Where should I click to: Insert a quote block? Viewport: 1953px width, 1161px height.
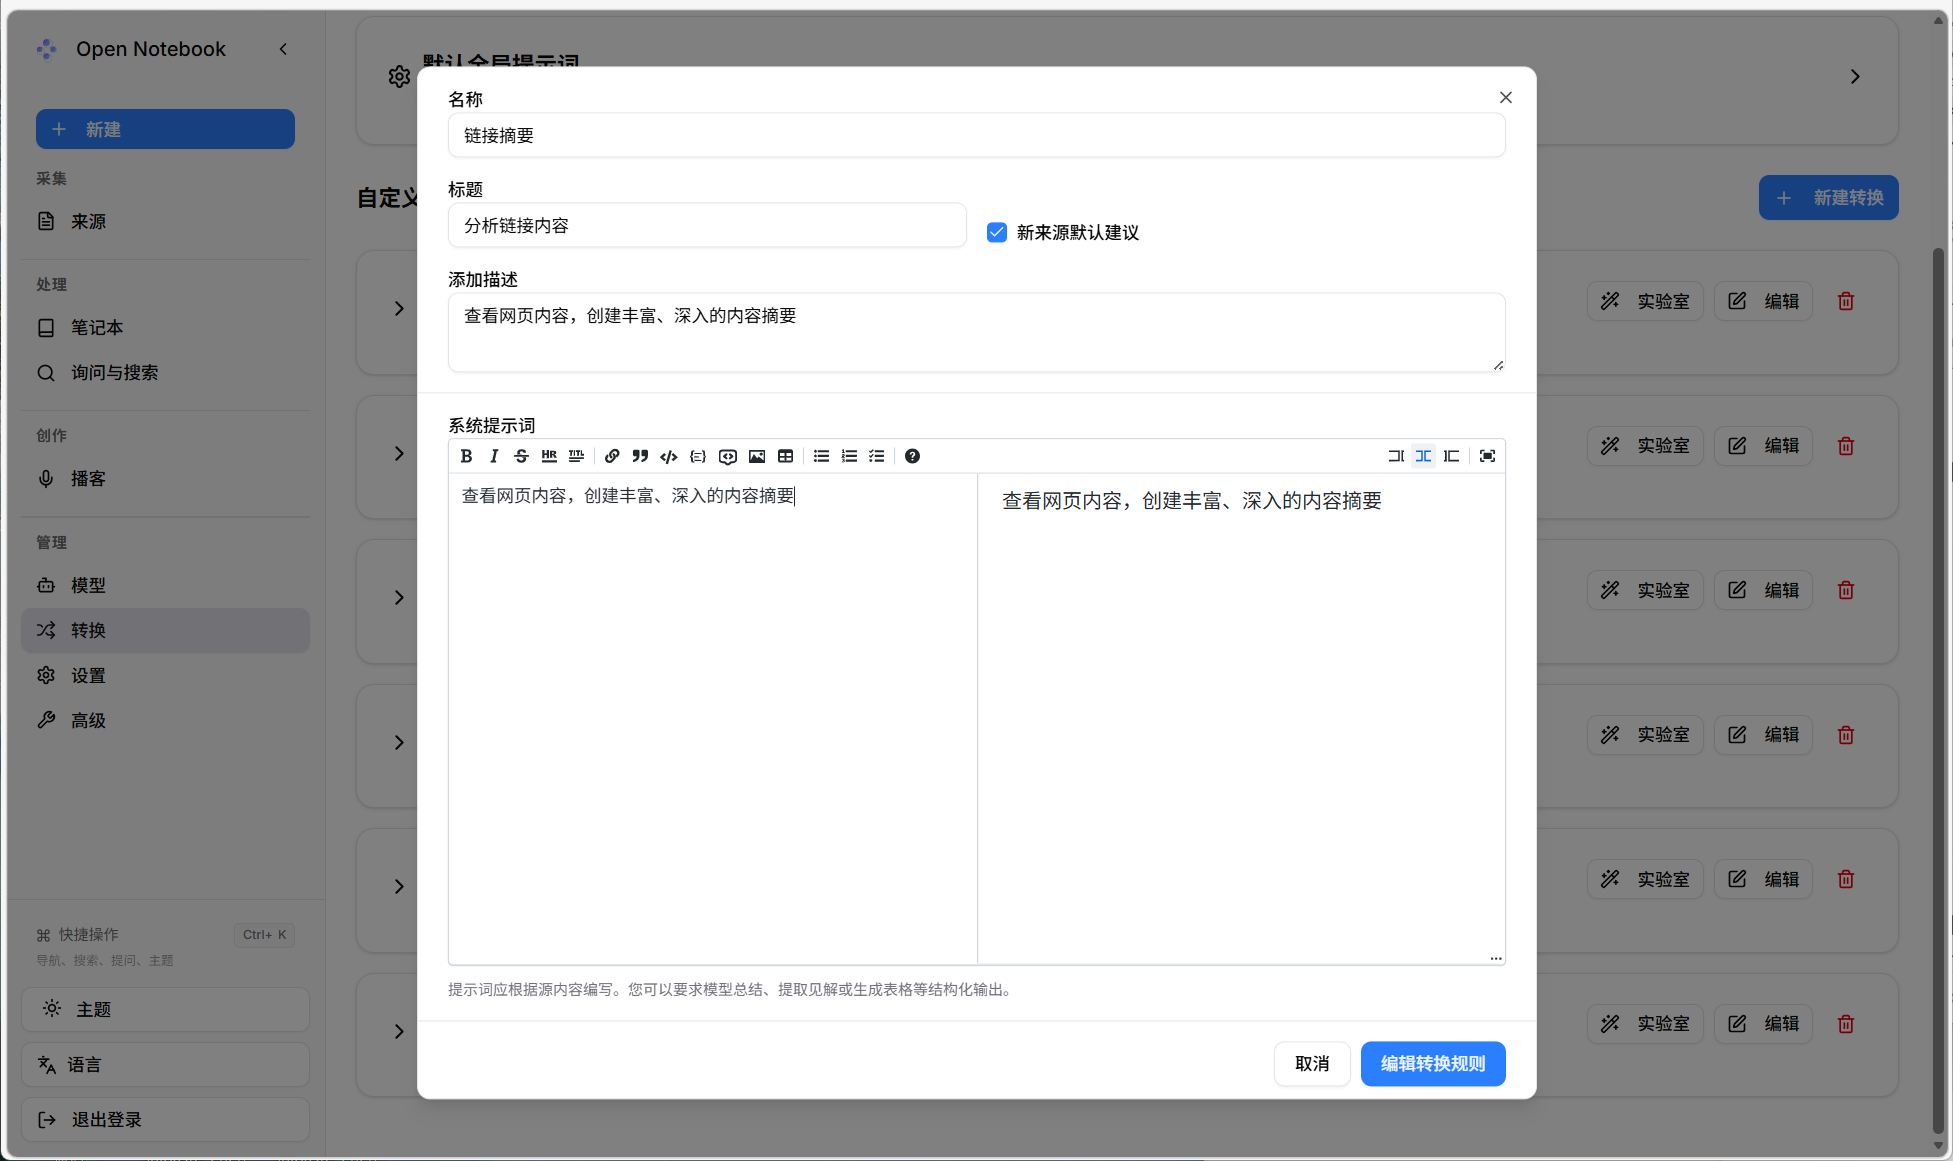640,456
